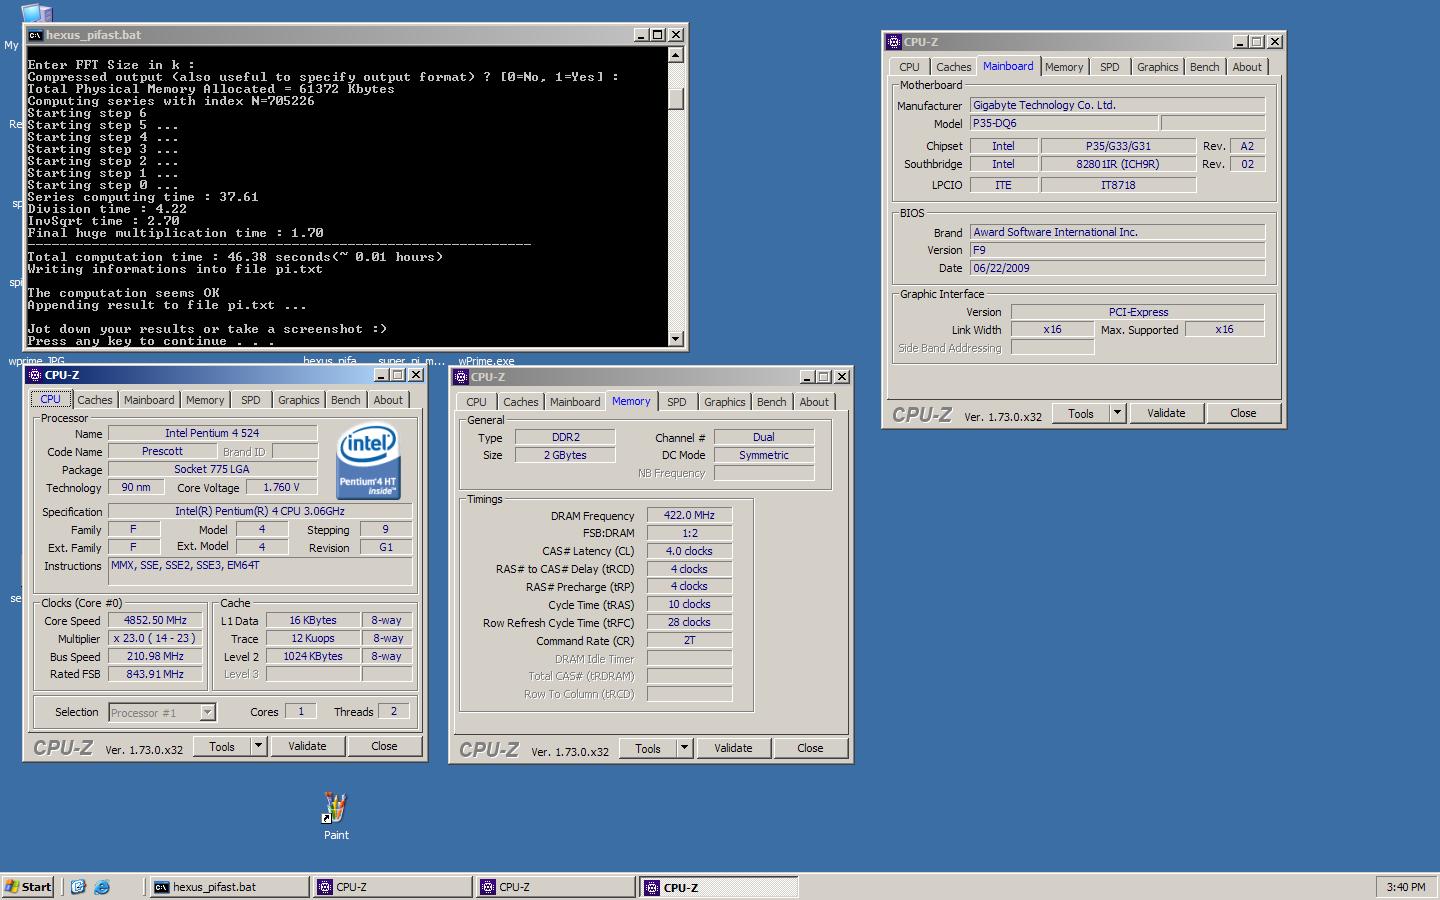This screenshot has width=1440, height=900.
Task: Open Graphics tab in the CPU window
Action: point(299,399)
